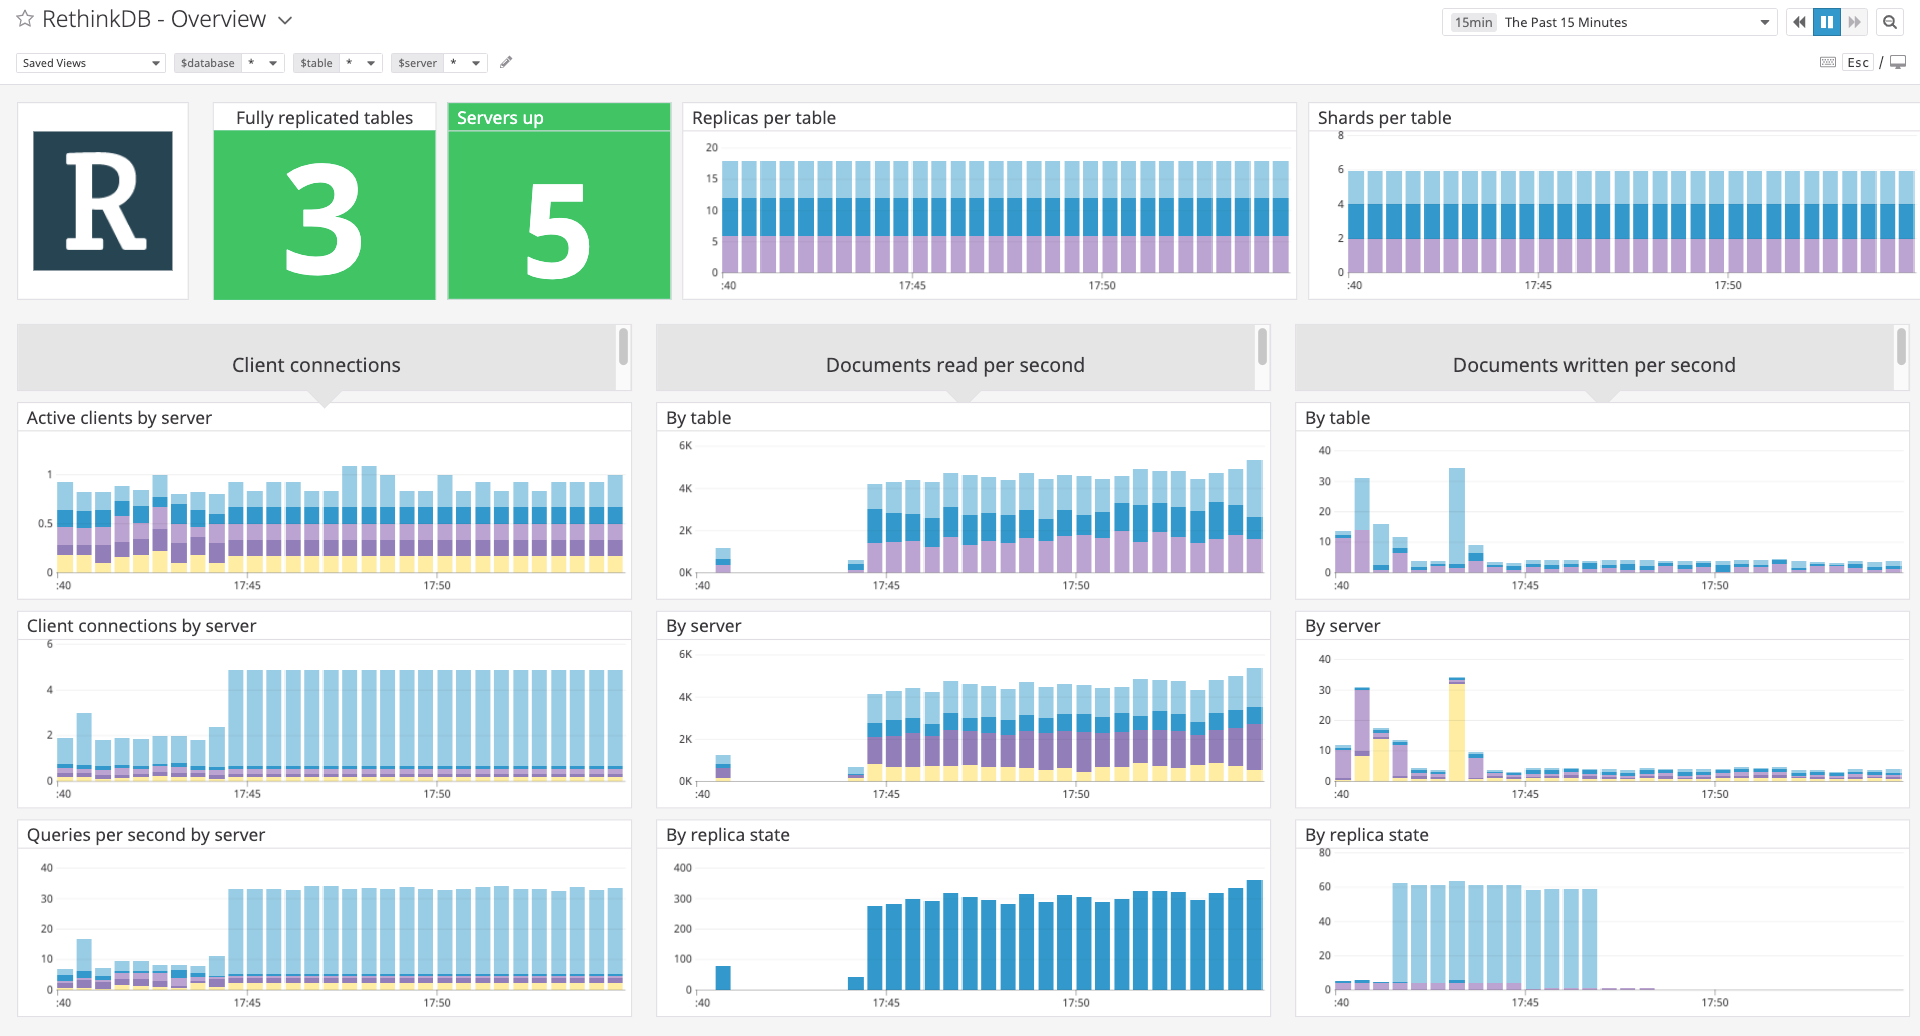Image resolution: width=1920 pixels, height=1036 pixels.
Task: Enable TV screen mode via monitor icon
Action: (1899, 62)
